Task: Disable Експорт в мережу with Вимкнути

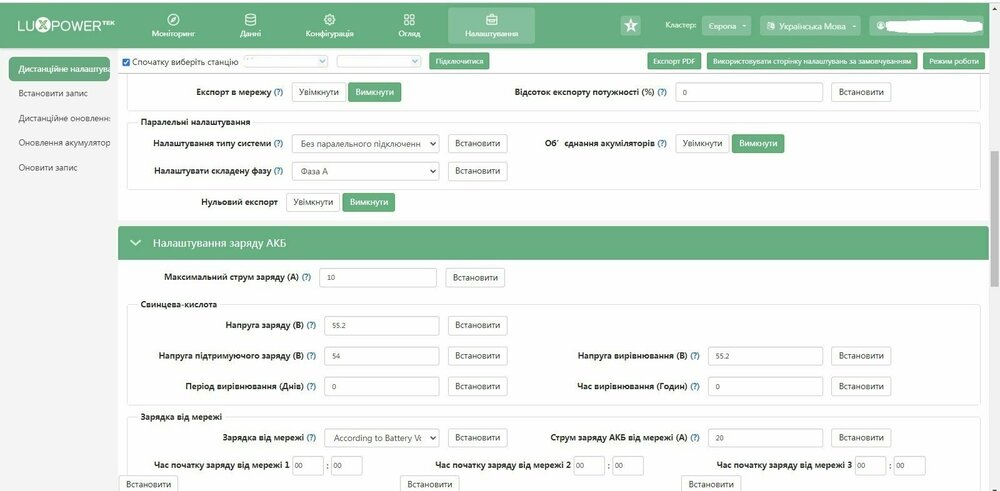Action: [x=374, y=92]
